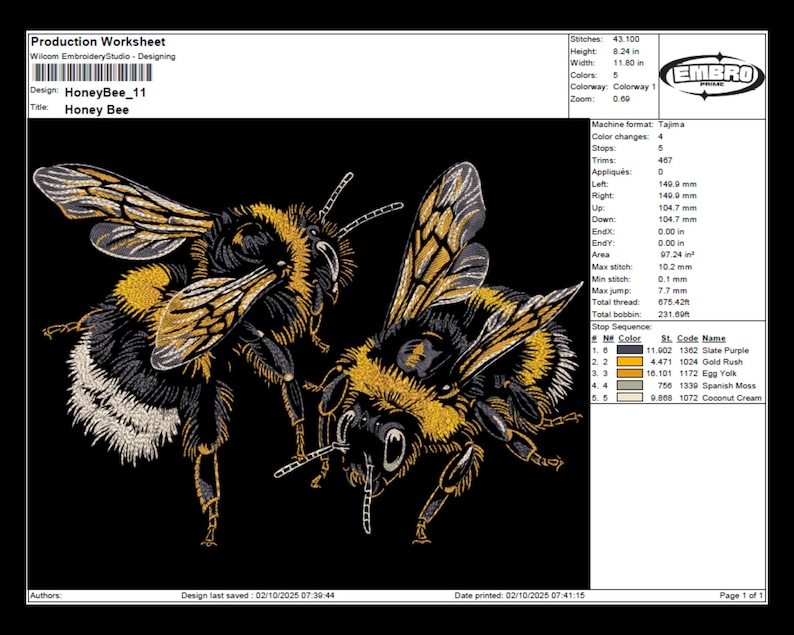This screenshot has width=794, height=635.
Task: Click the 'Name' column header
Action: (x=713, y=338)
